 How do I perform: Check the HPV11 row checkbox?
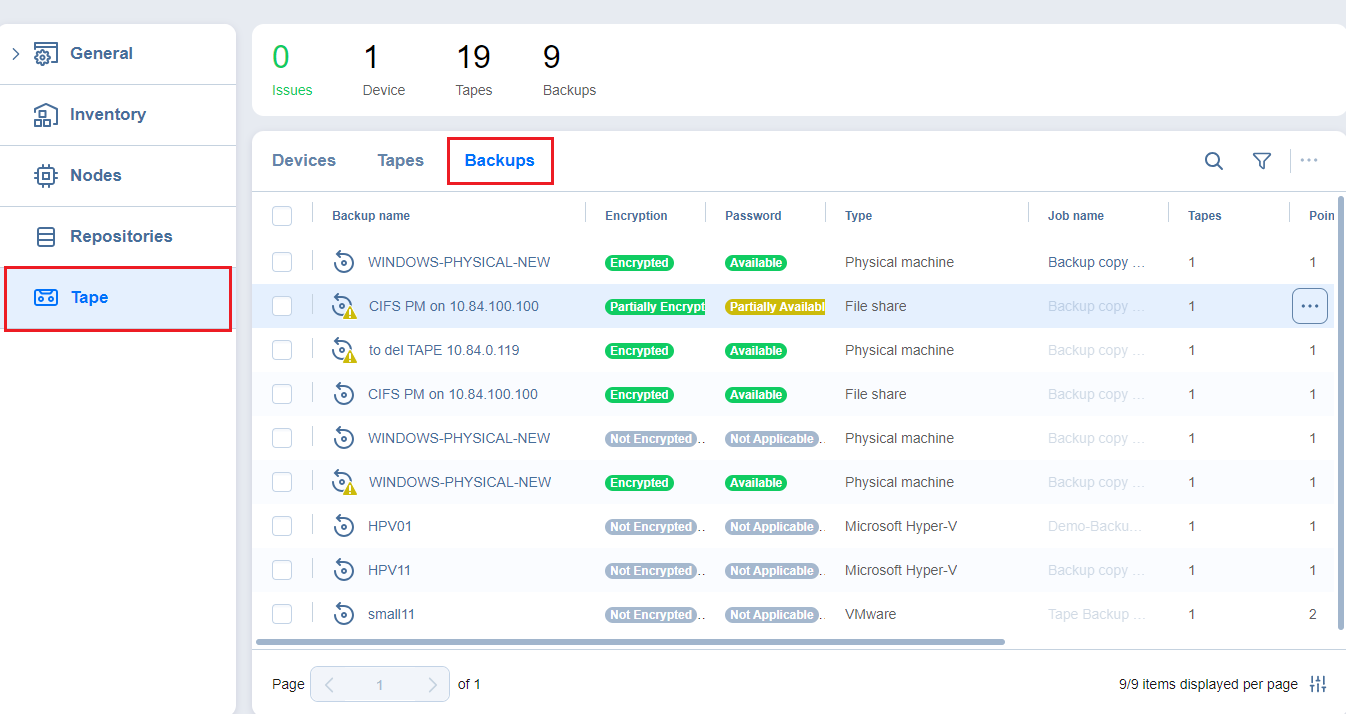[282, 570]
